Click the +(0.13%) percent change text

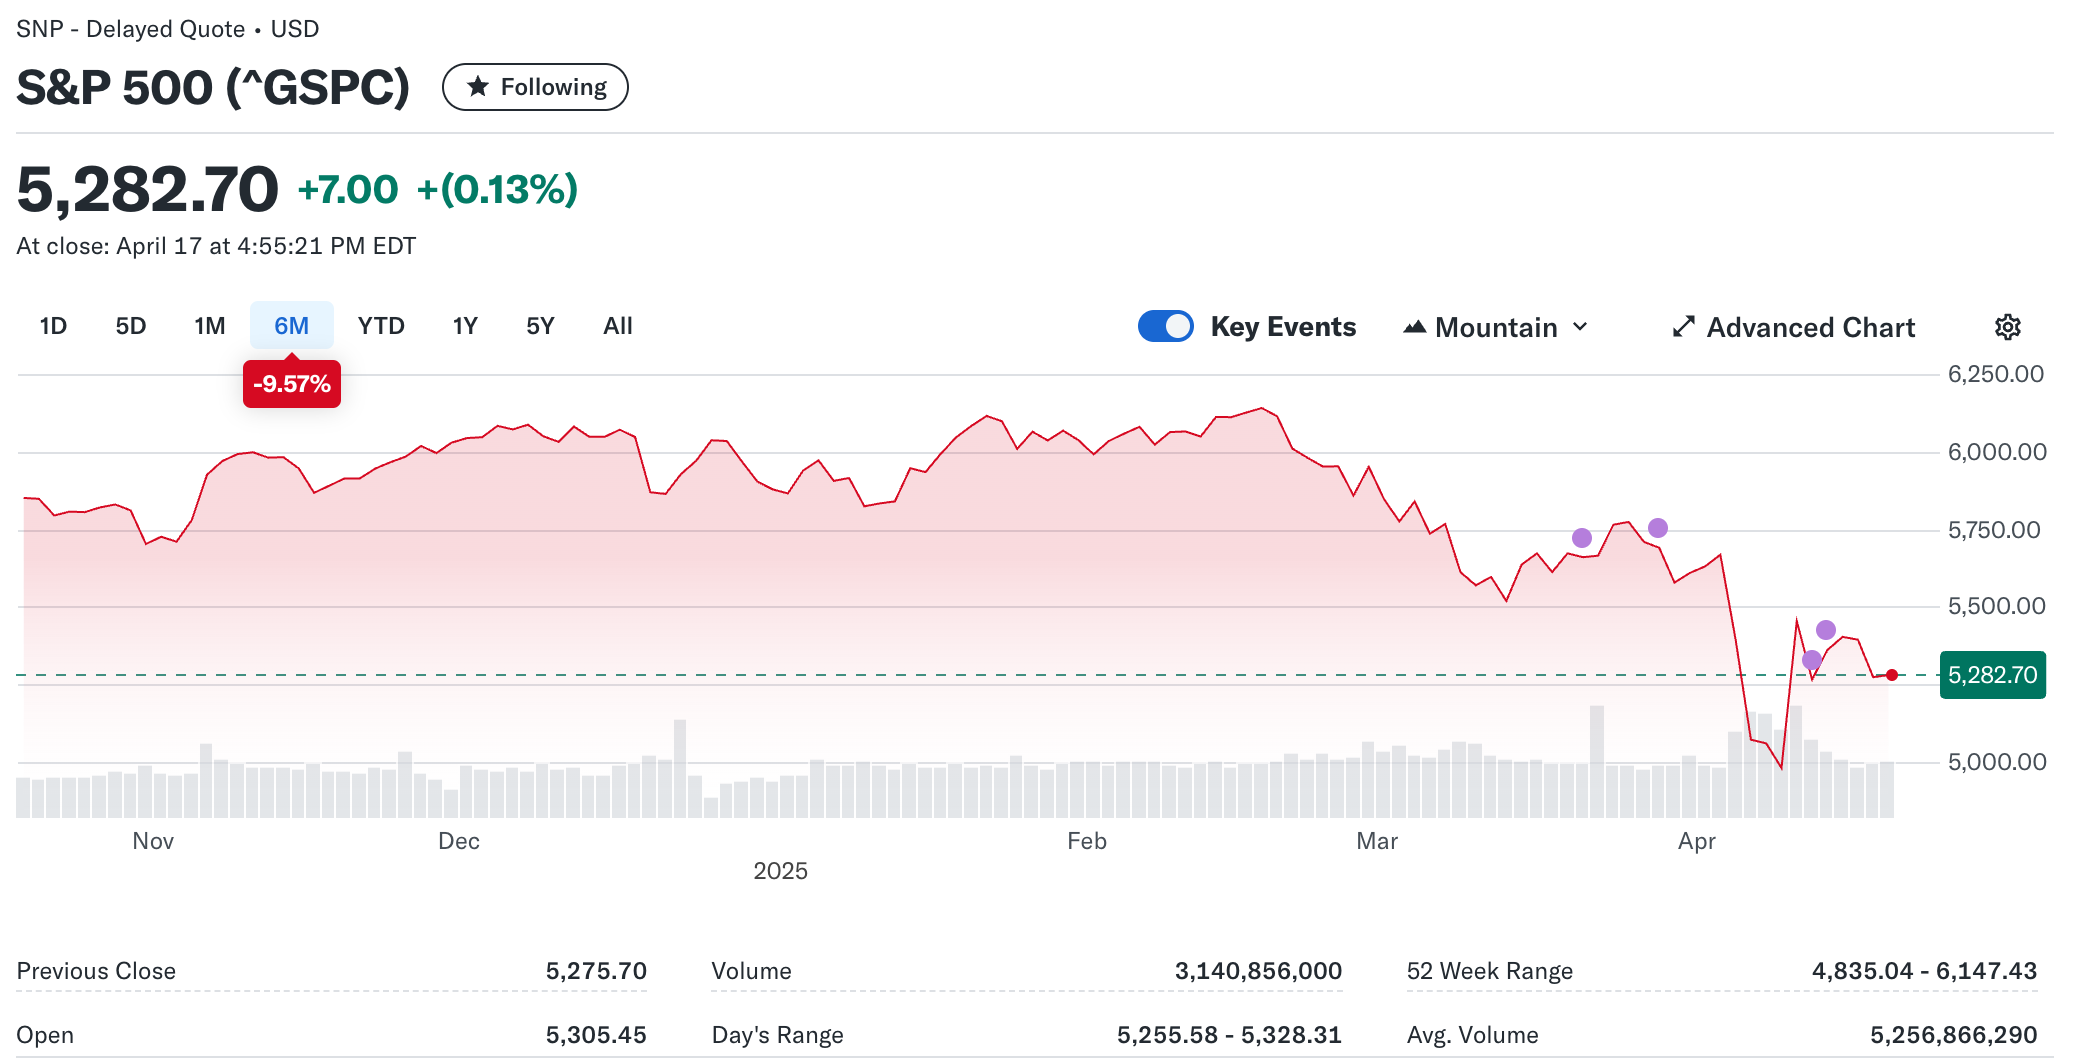[x=497, y=189]
